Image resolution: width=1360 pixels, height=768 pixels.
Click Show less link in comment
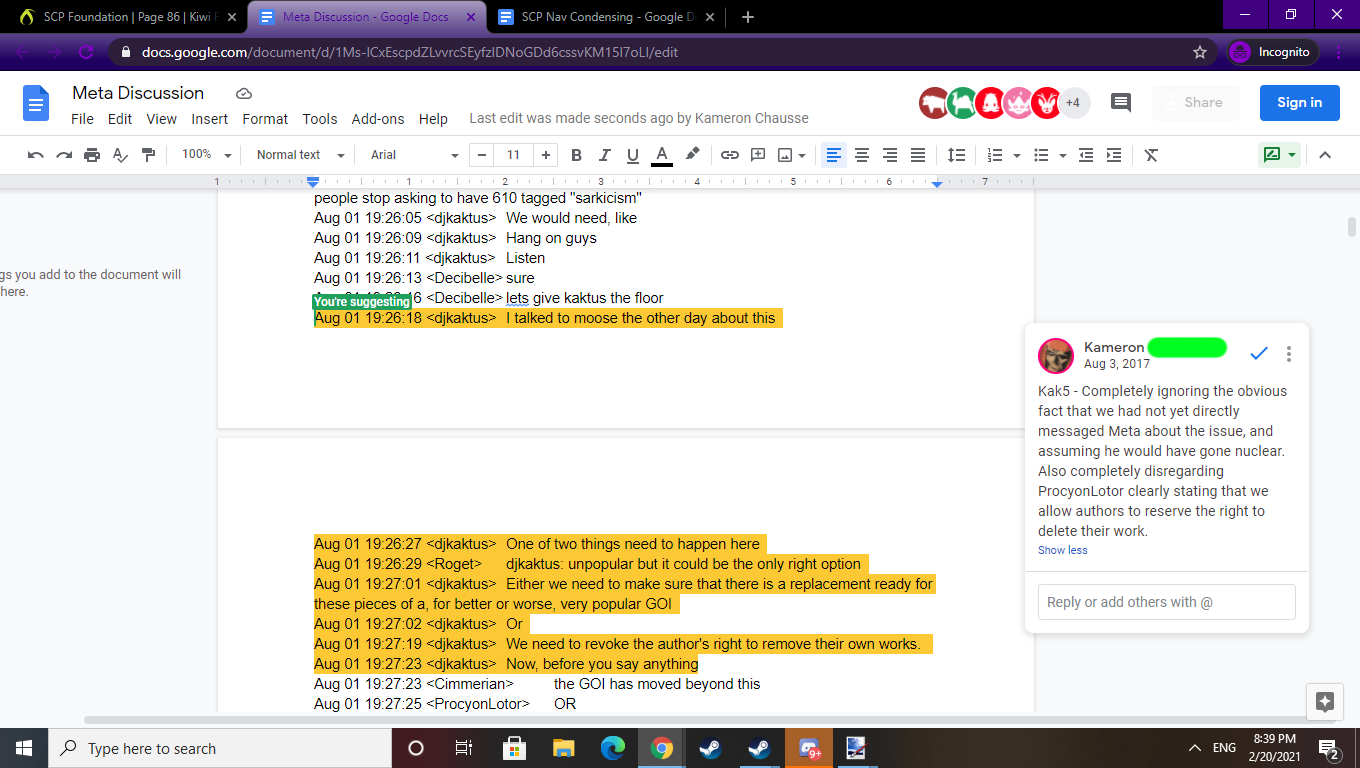point(1062,550)
